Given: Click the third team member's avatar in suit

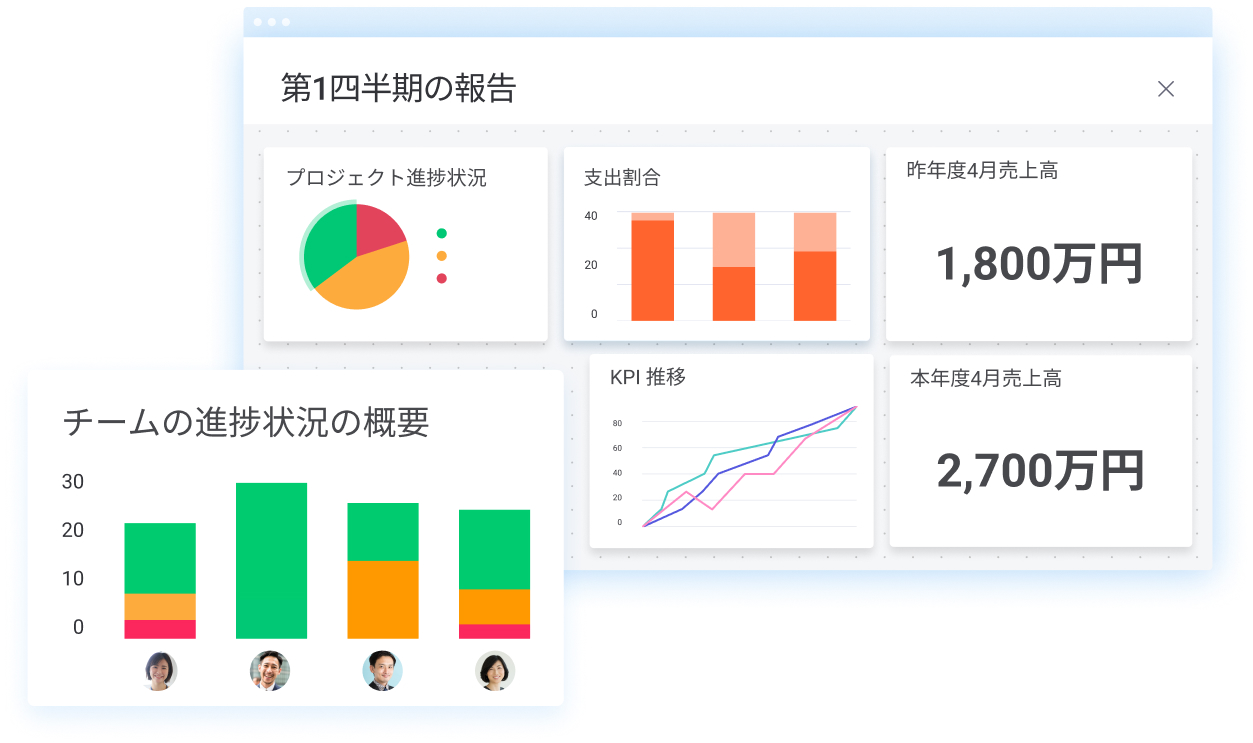Looking at the screenshot, I should [382, 671].
